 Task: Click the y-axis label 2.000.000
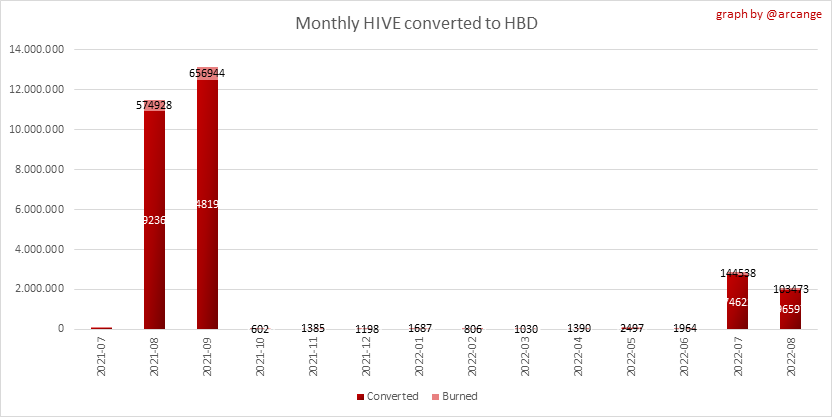coord(39,289)
